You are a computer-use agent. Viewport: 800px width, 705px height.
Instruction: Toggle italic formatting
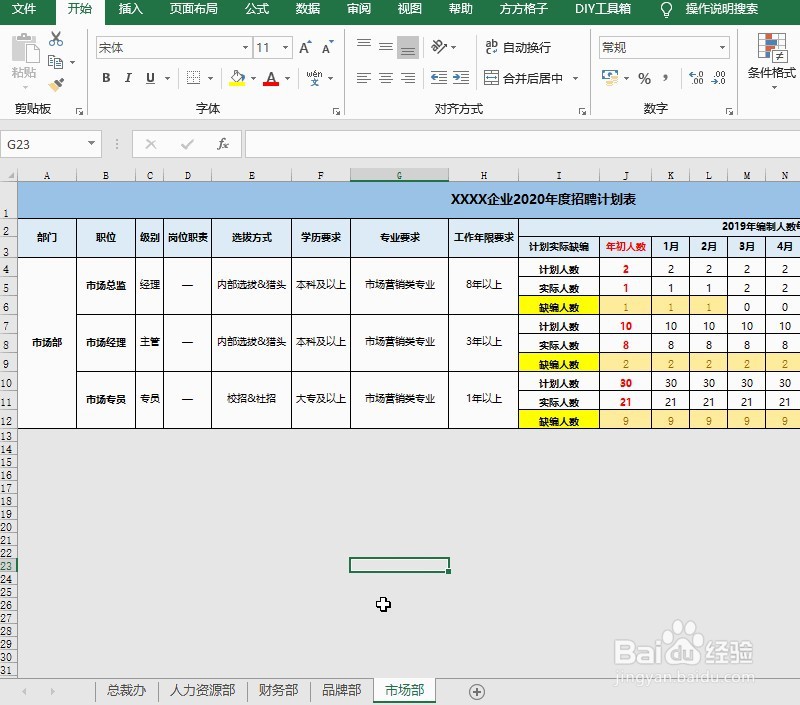point(128,78)
